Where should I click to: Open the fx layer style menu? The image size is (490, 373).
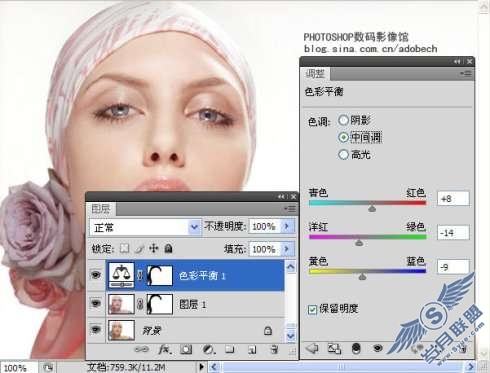pyautogui.click(x=165, y=349)
